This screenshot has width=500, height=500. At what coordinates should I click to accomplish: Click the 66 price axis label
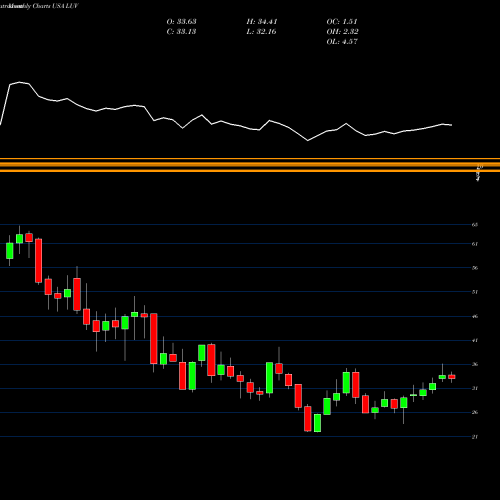tap(475, 225)
